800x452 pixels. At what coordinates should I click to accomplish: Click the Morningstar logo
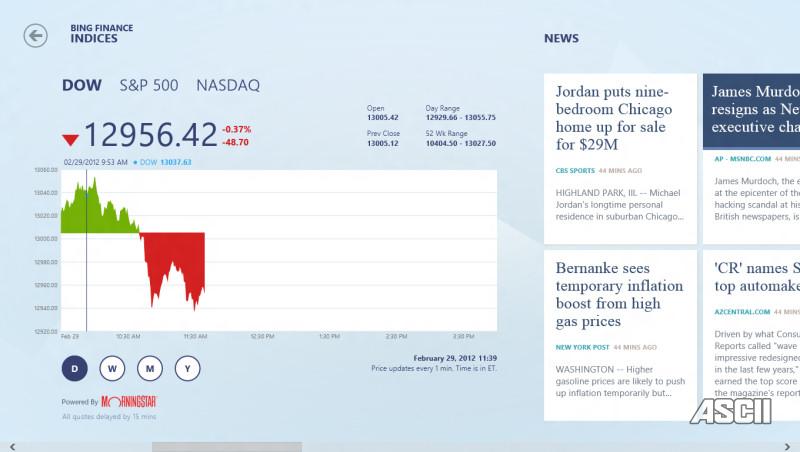coord(128,402)
